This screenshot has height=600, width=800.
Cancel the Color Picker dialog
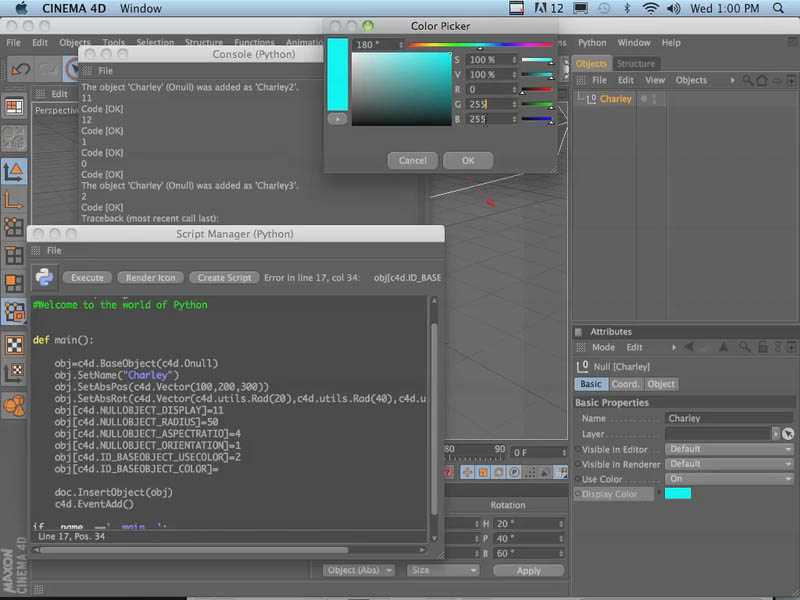[x=412, y=160]
